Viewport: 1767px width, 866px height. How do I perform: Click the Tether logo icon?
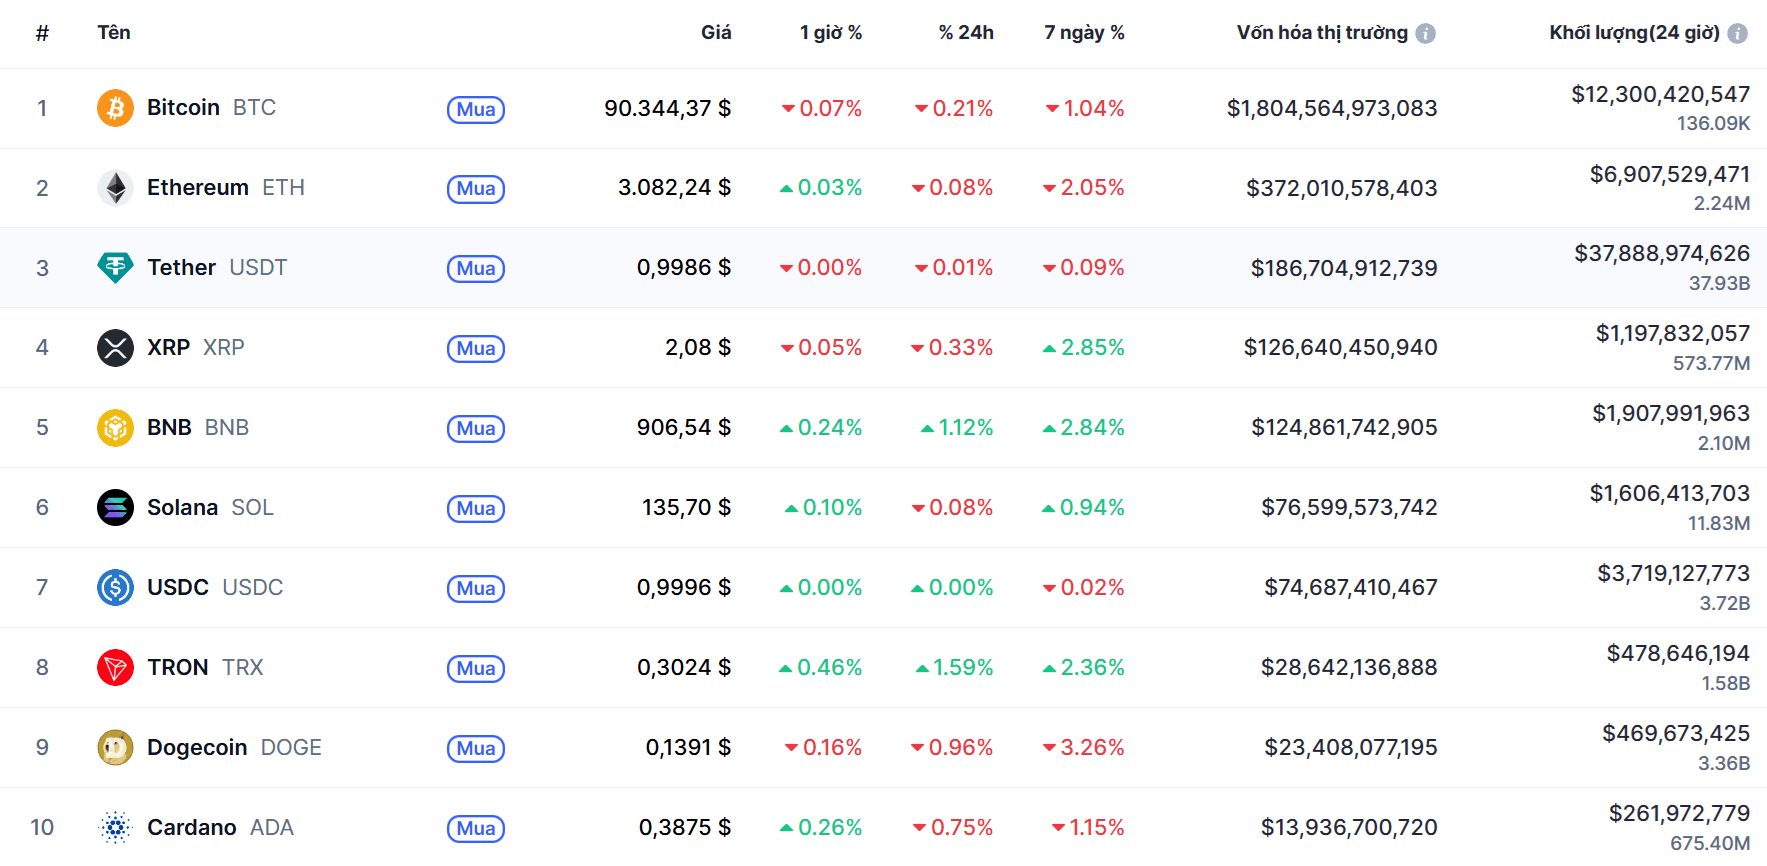(115, 268)
